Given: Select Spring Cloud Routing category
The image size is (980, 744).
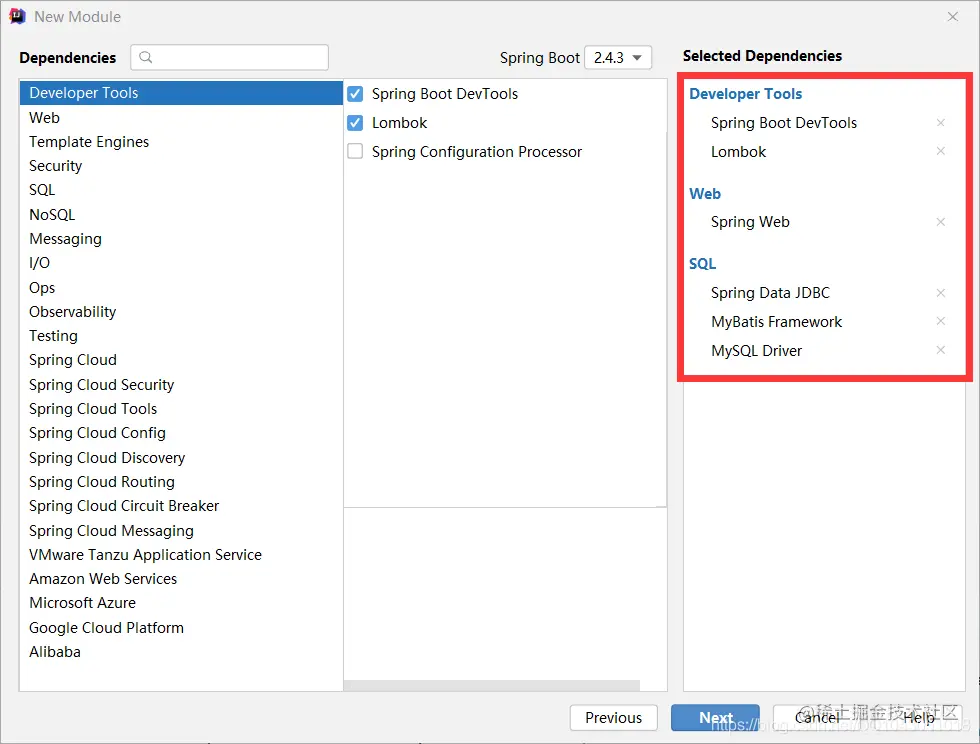Looking at the screenshot, I should click(181, 481).
